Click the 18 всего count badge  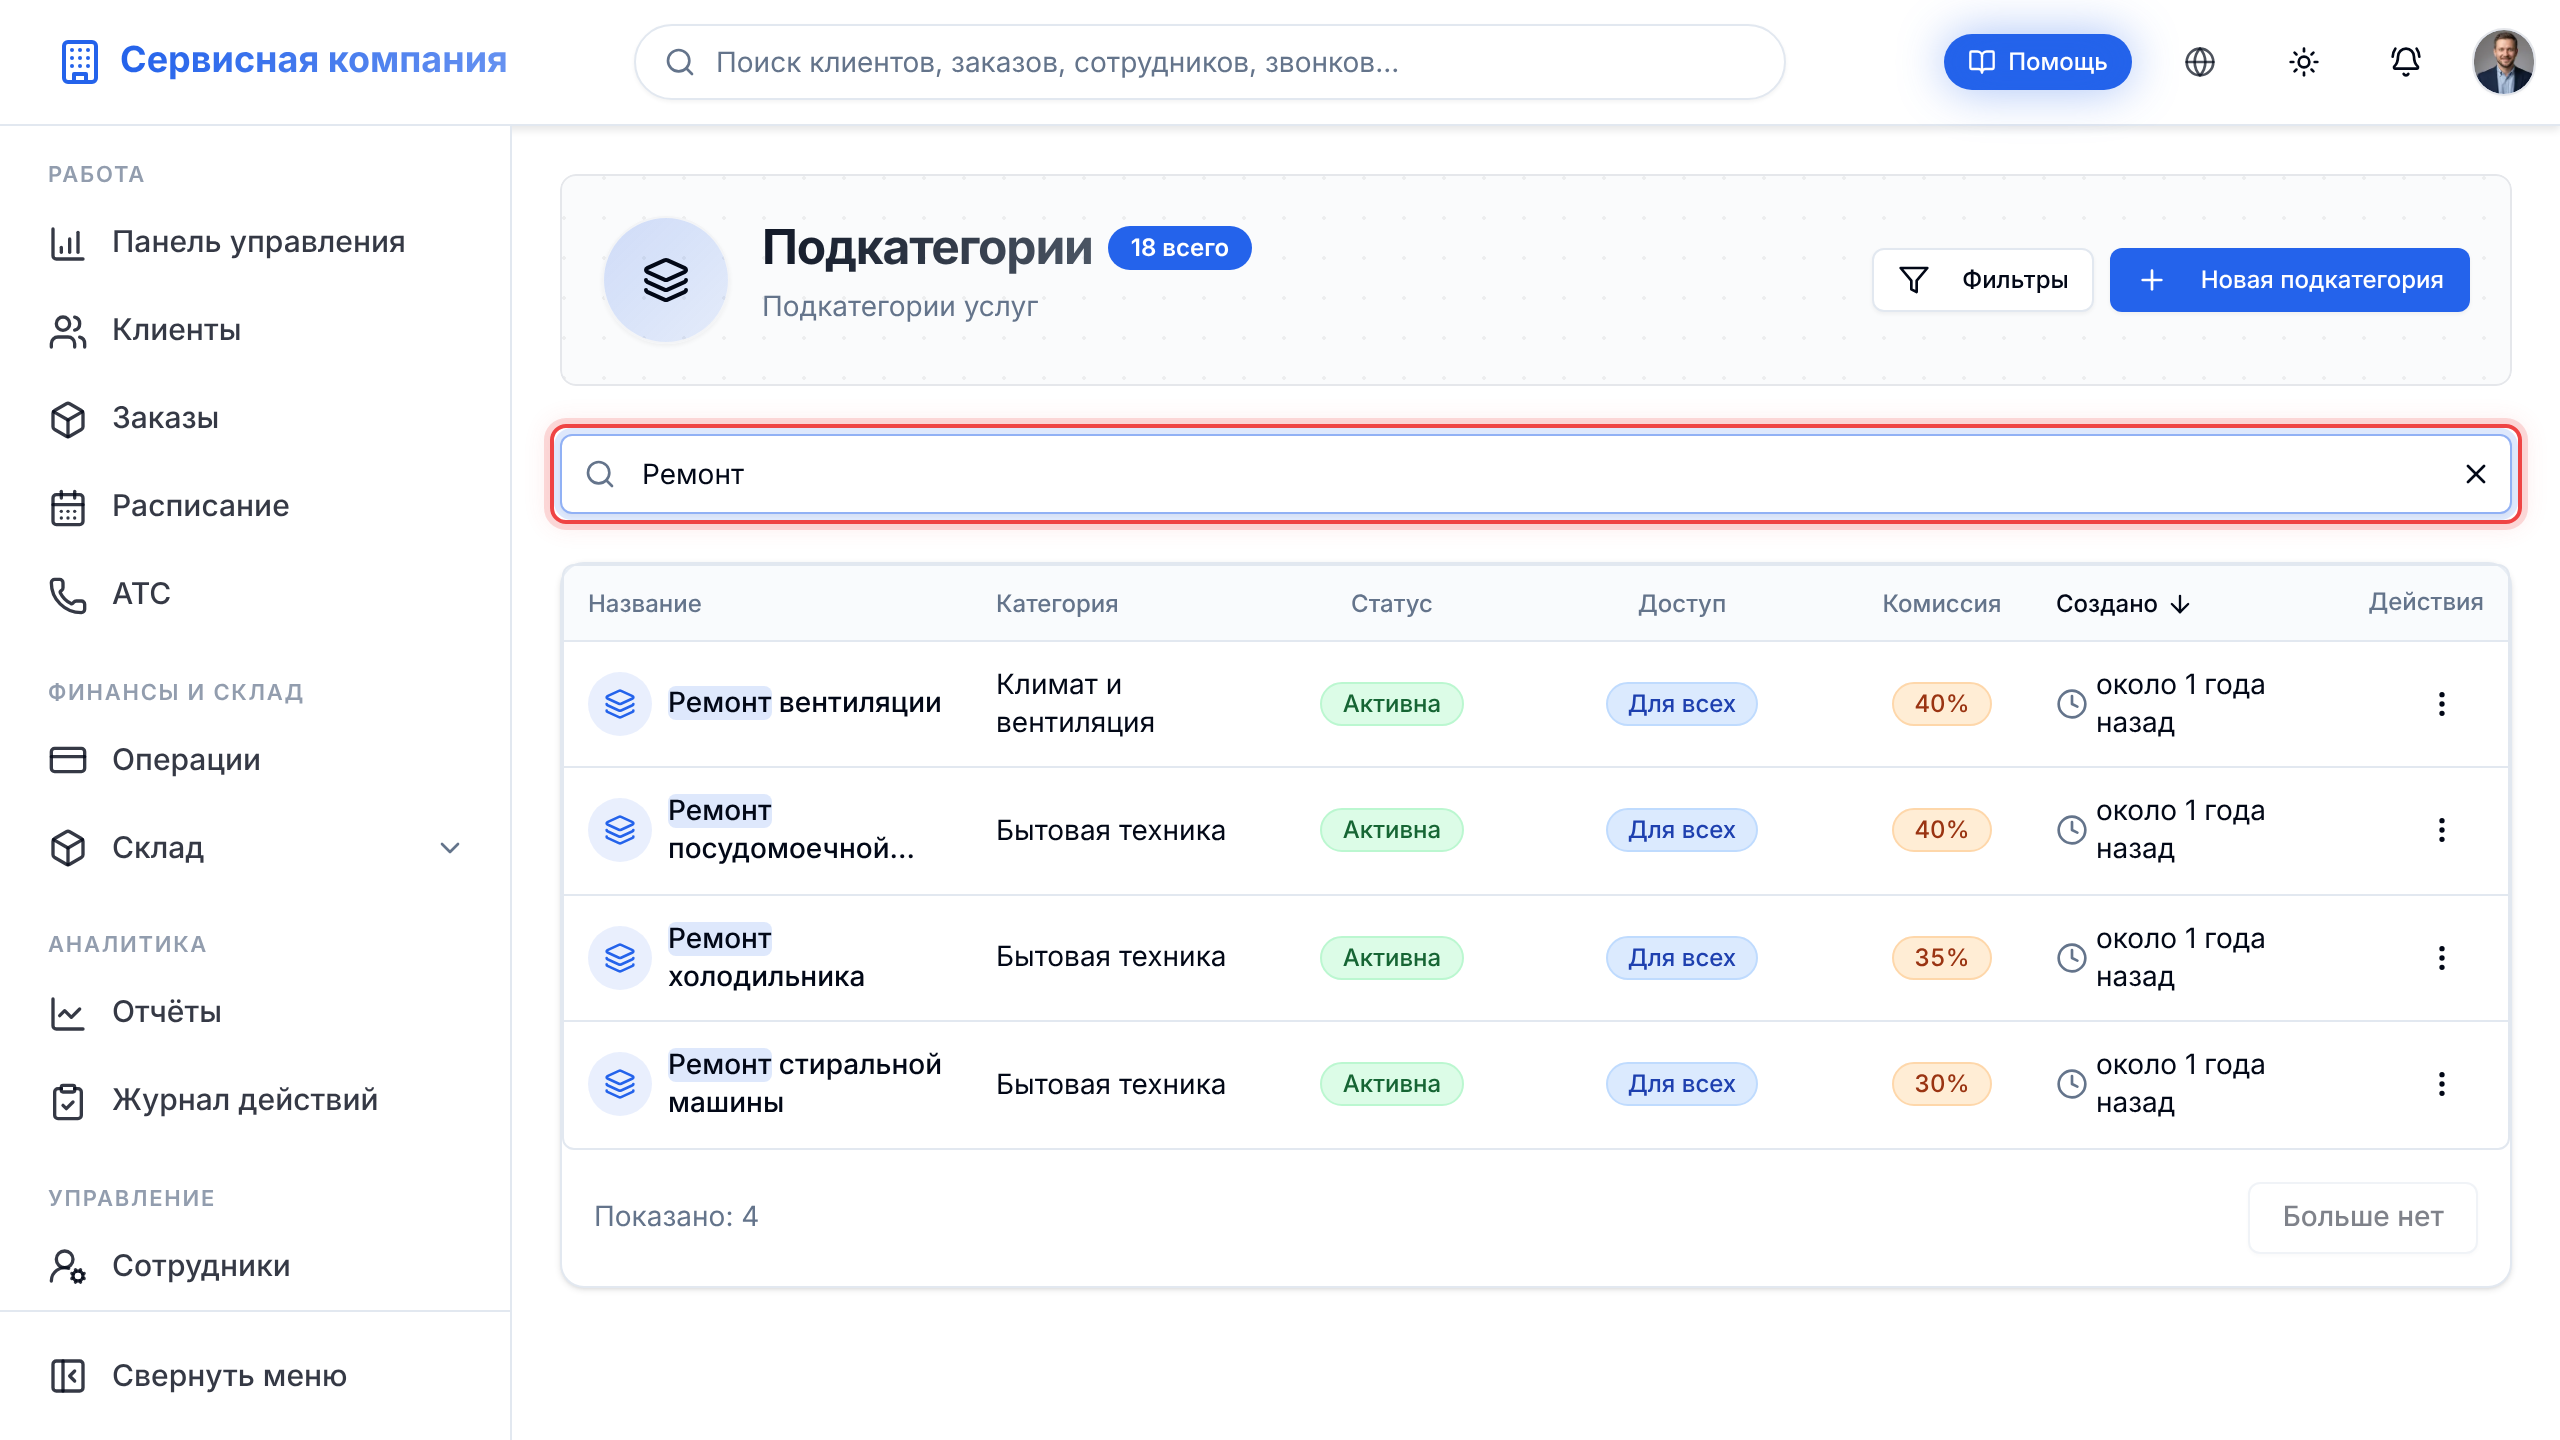tap(1179, 248)
